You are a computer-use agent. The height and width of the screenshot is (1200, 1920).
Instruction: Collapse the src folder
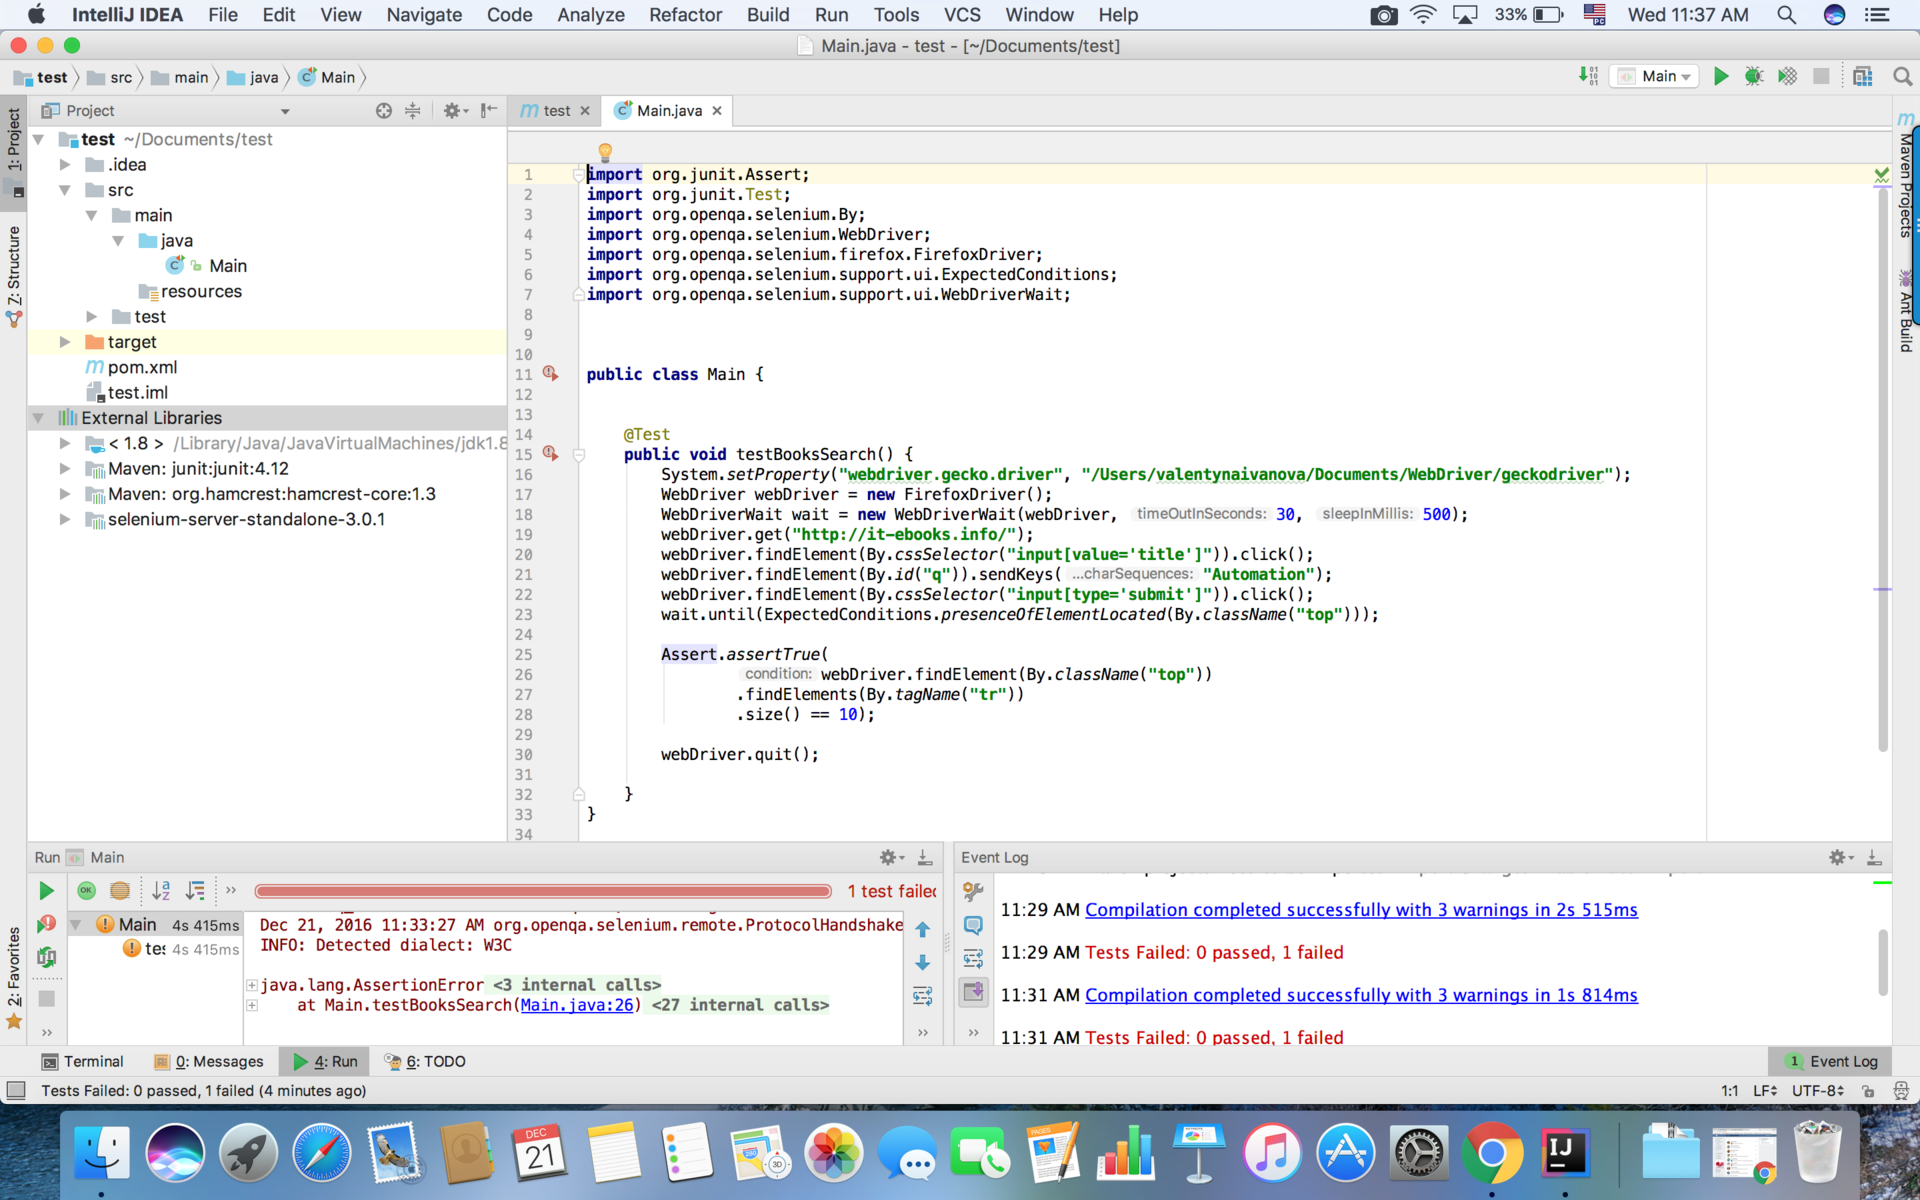[x=65, y=190]
